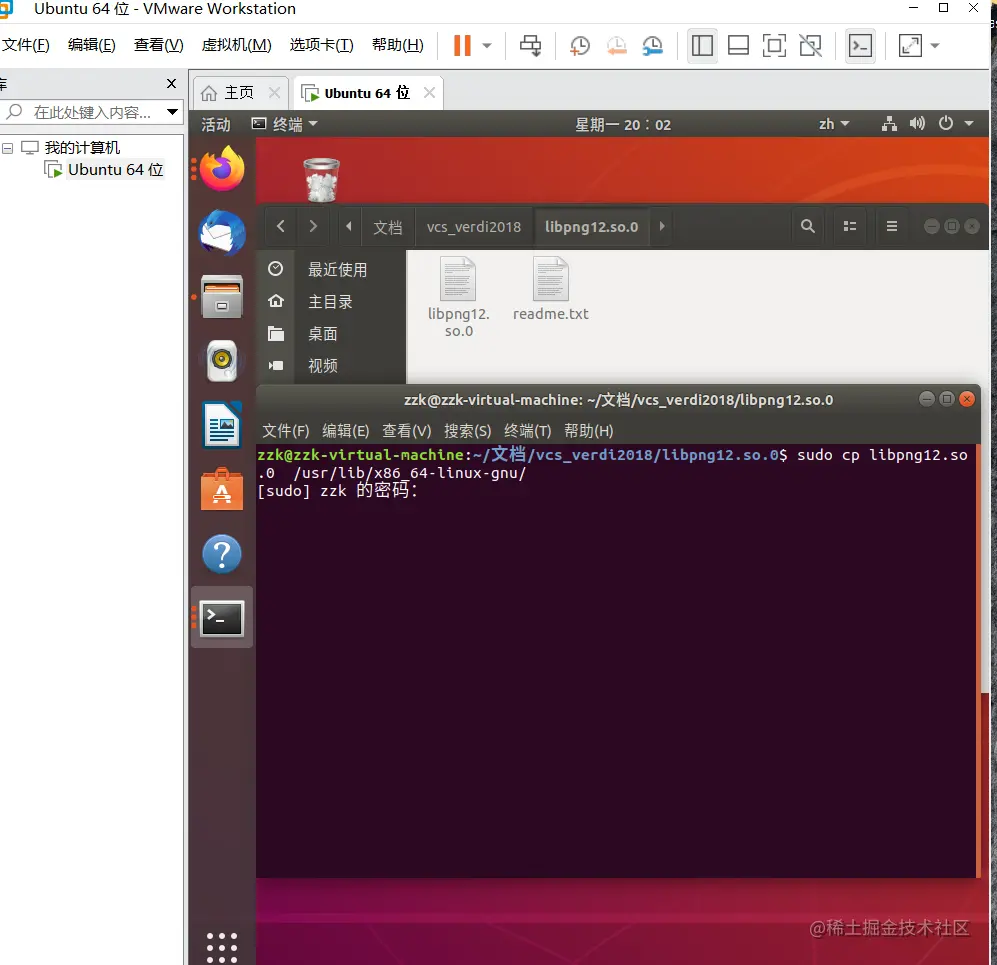997x965 pixels.
Task: Open the 终端 application menu in top bar
Action: (x=284, y=125)
